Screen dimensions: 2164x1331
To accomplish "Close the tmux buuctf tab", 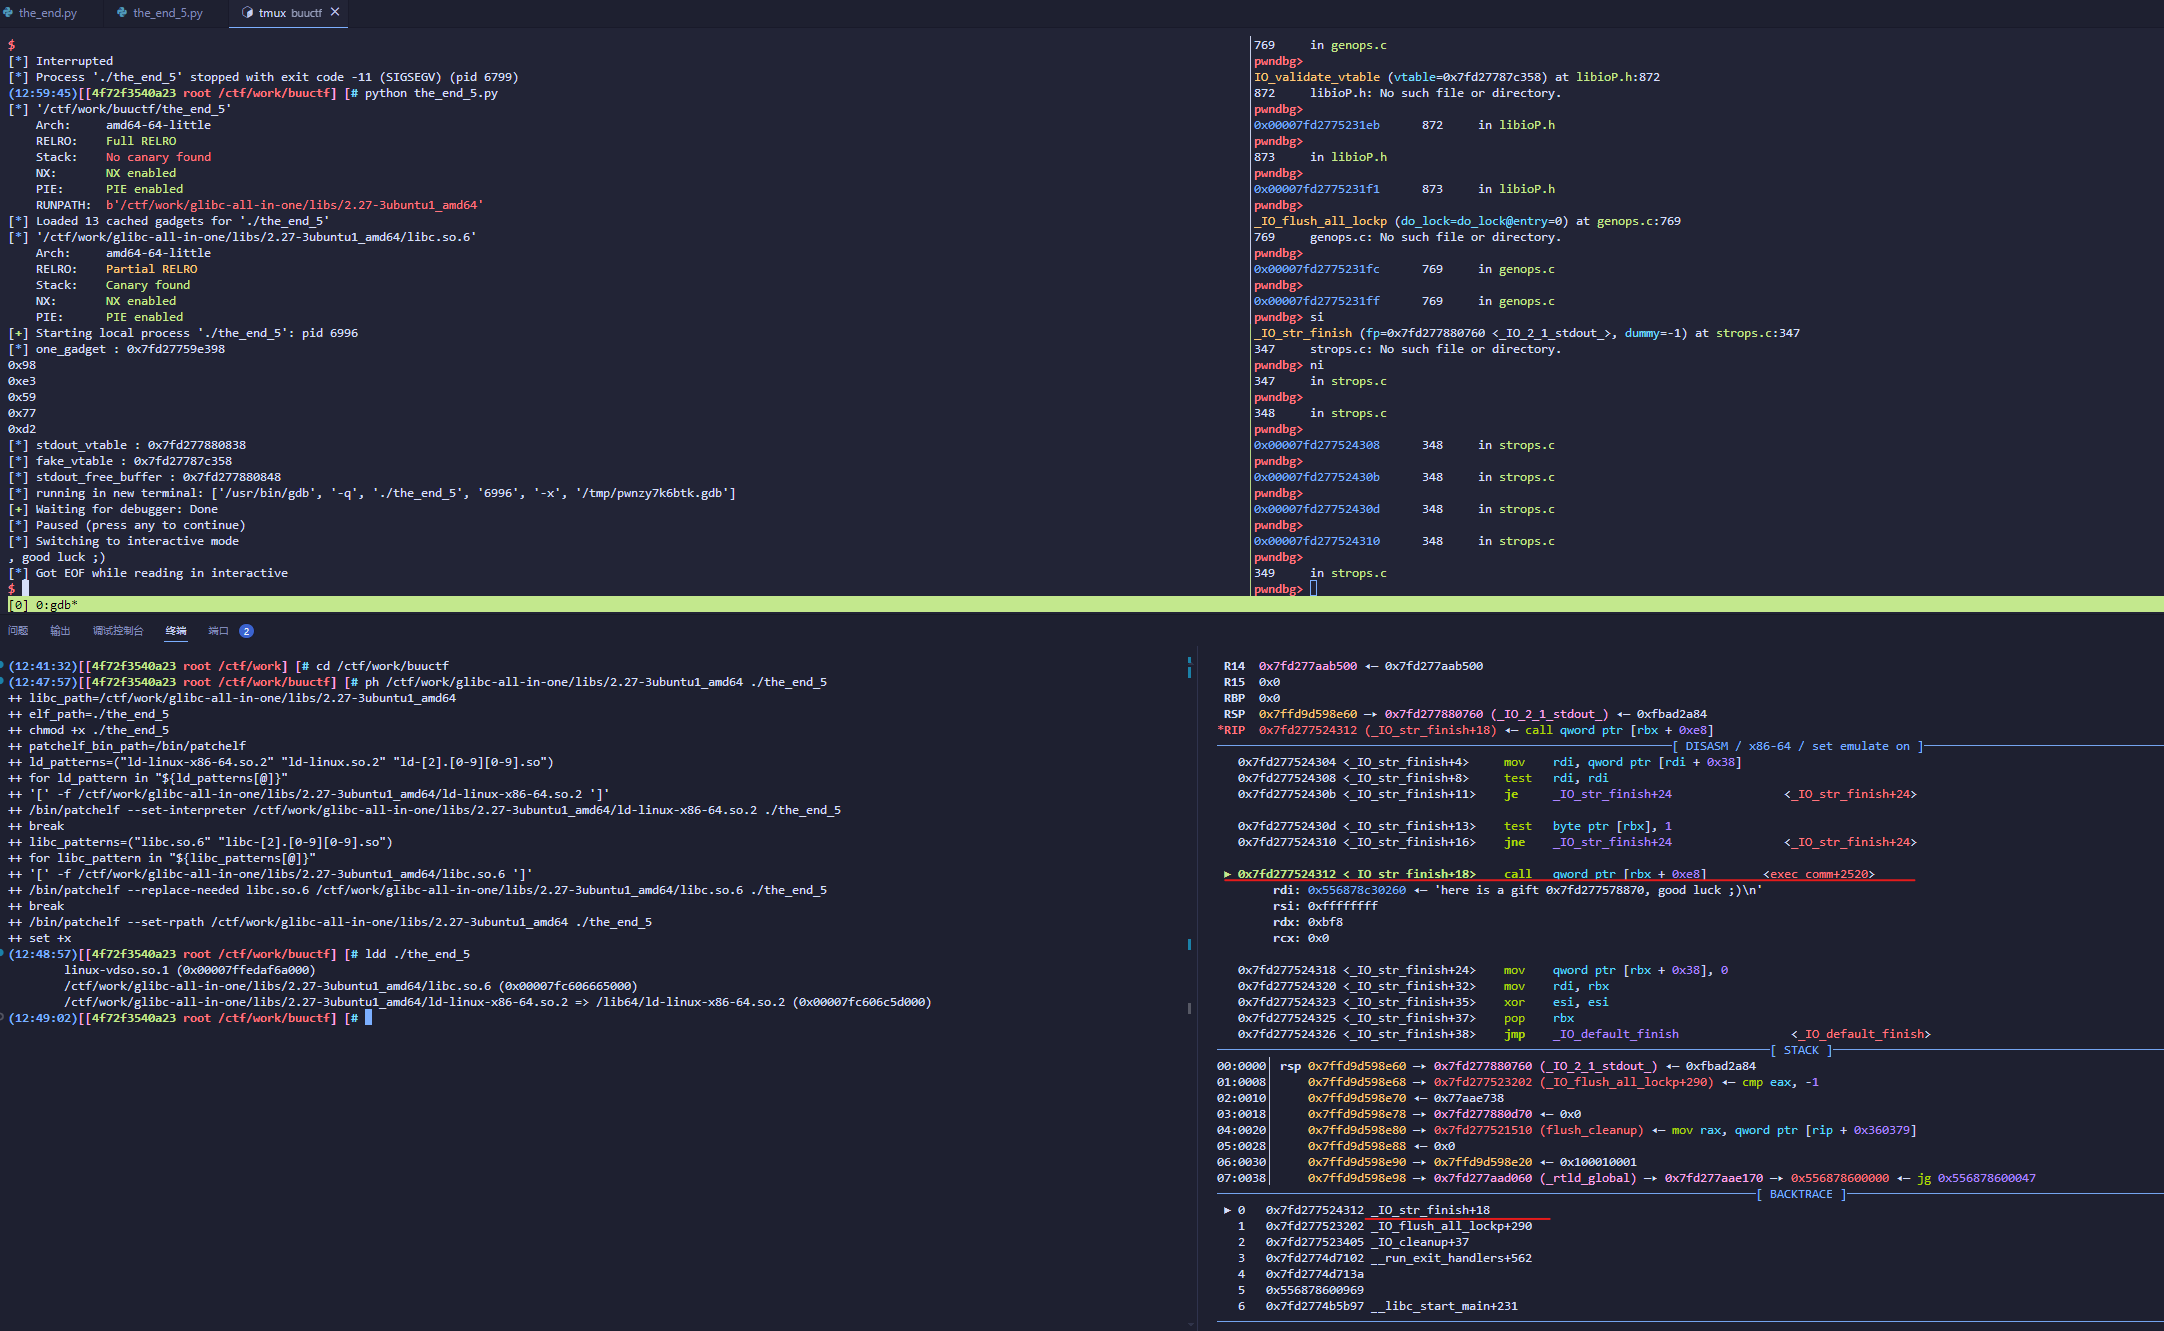I will coord(335,12).
